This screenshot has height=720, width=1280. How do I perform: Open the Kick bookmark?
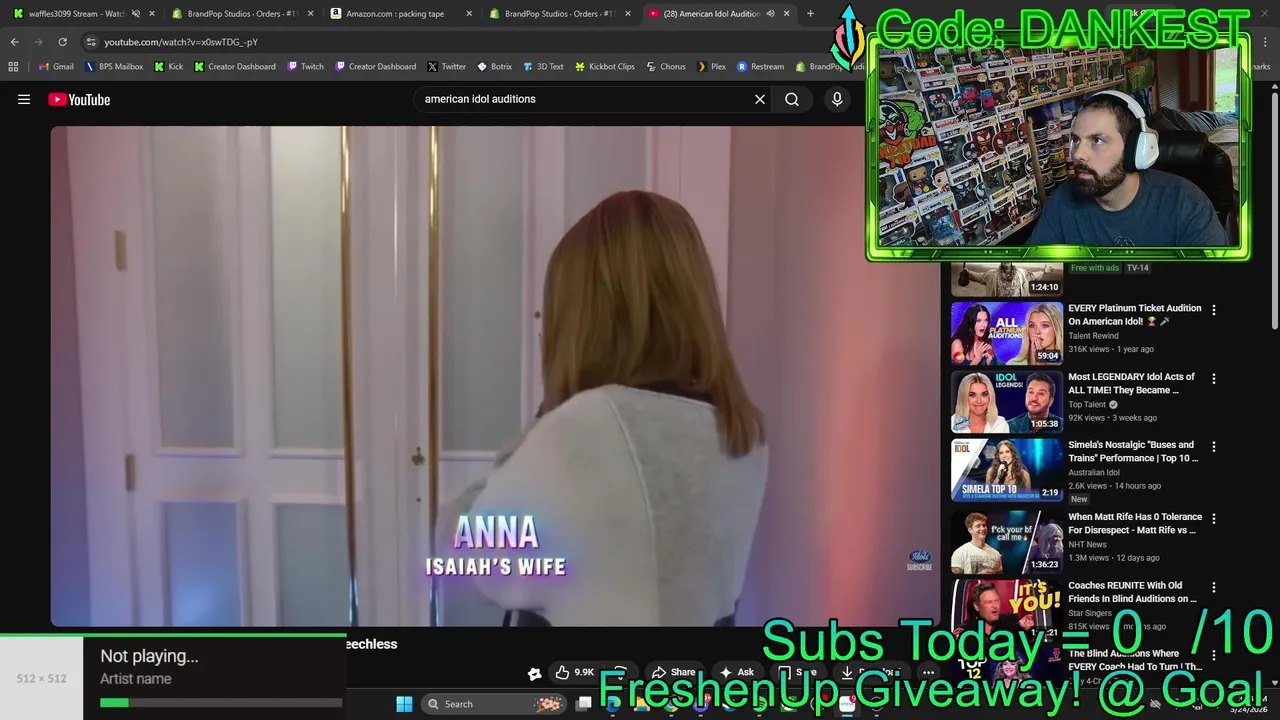(169, 67)
